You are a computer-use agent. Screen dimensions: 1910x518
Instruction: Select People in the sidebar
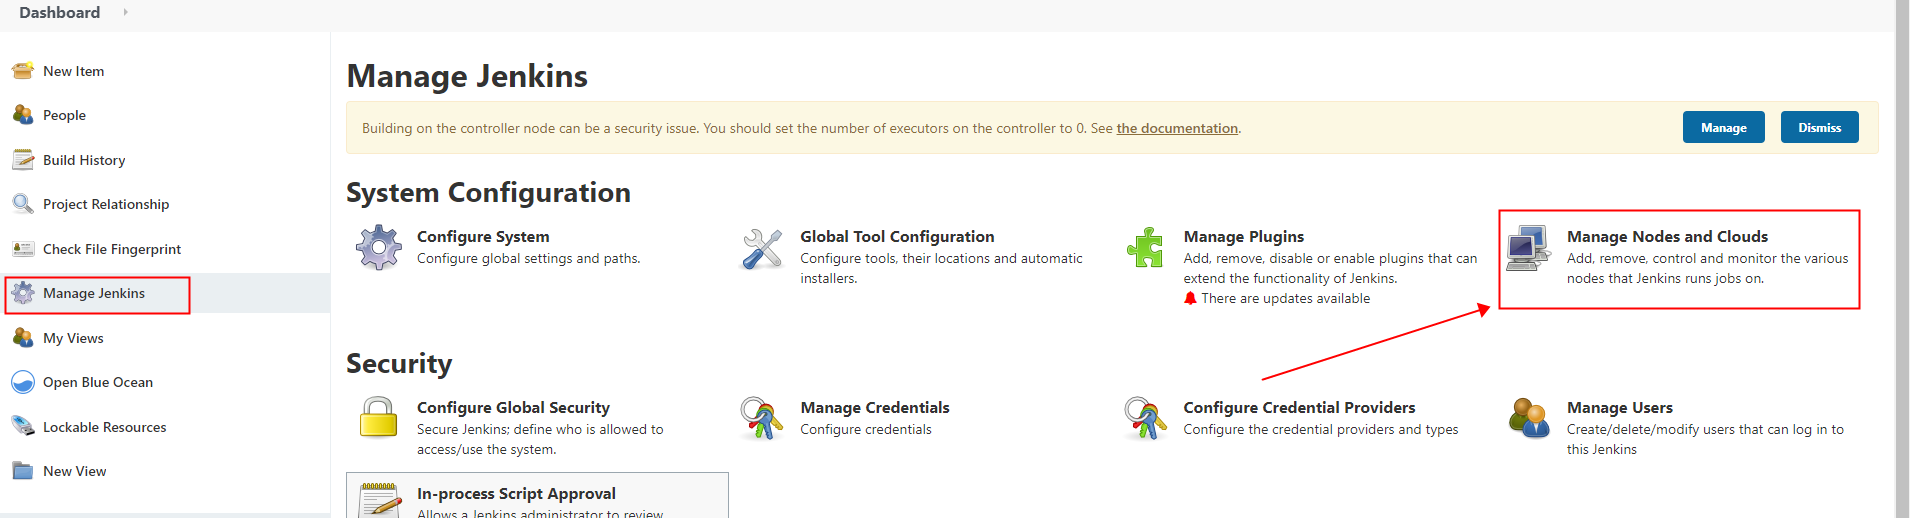point(64,115)
